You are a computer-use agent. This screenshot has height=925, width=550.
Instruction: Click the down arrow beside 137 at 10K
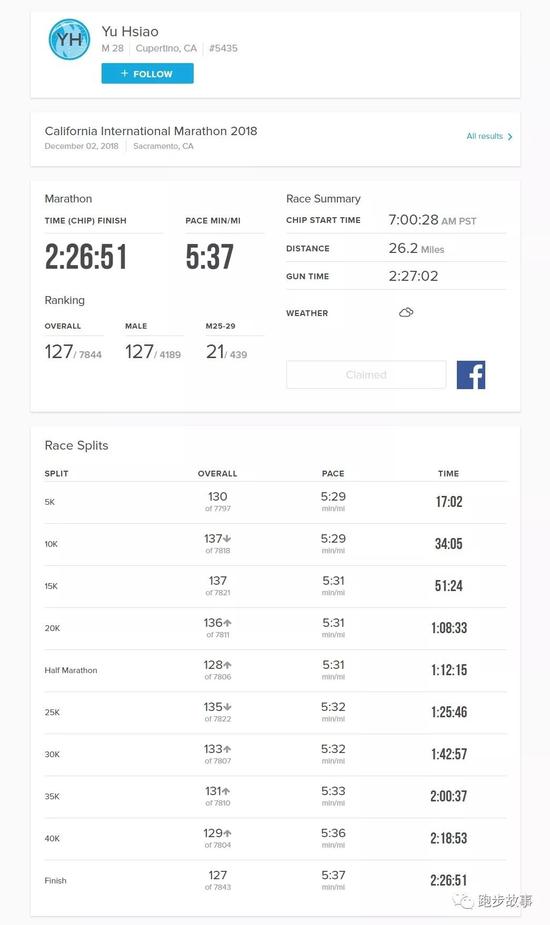coord(227,539)
